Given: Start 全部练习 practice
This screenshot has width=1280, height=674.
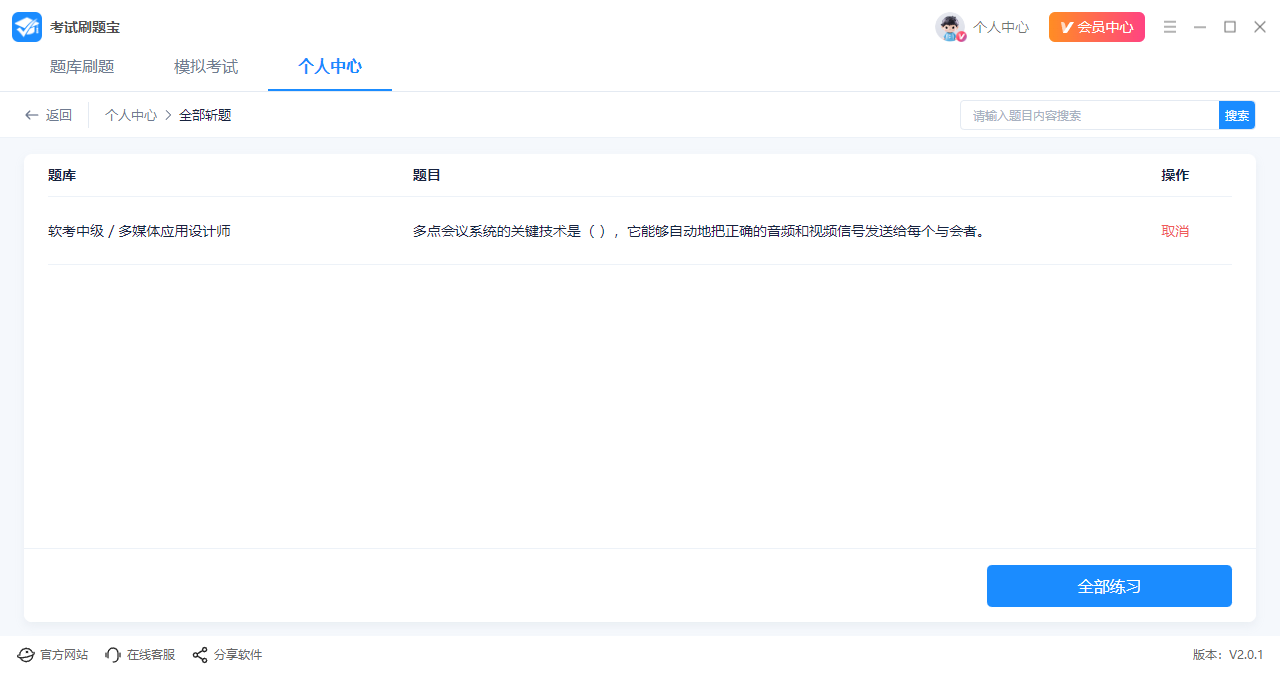Looking at the screenshot, I should point(1109,586).
